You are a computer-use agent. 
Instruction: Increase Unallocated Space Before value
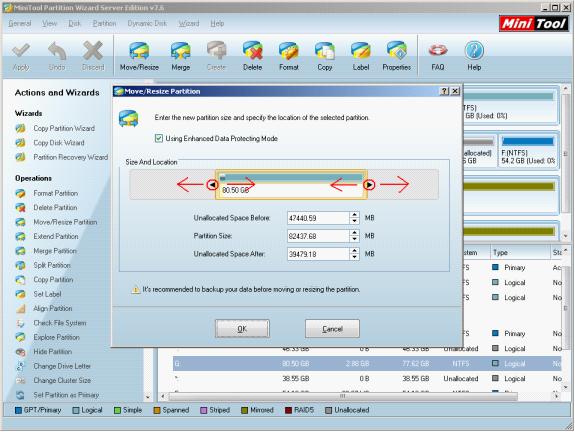[x=354, y=215]
